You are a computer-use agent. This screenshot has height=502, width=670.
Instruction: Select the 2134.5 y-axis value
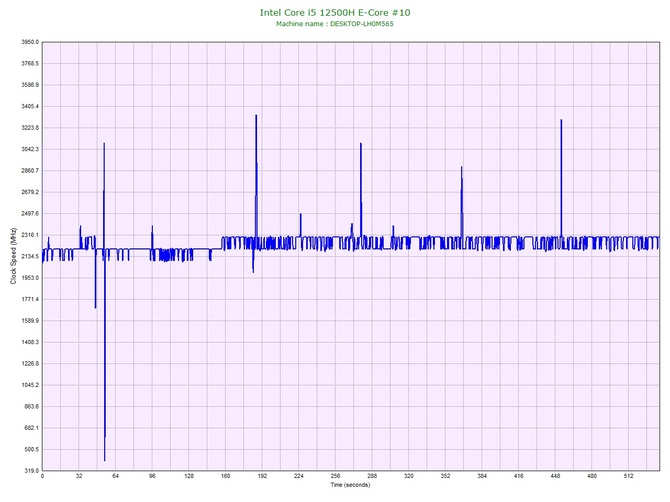tap(30, 256)
